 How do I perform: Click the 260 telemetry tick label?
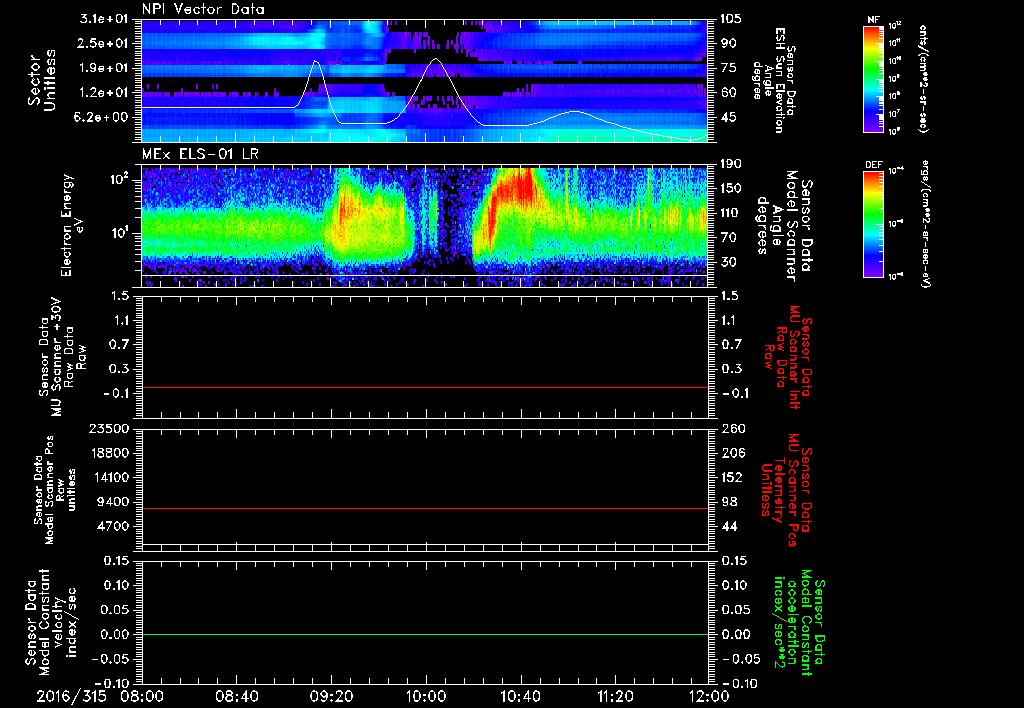(x=733, y=428)
